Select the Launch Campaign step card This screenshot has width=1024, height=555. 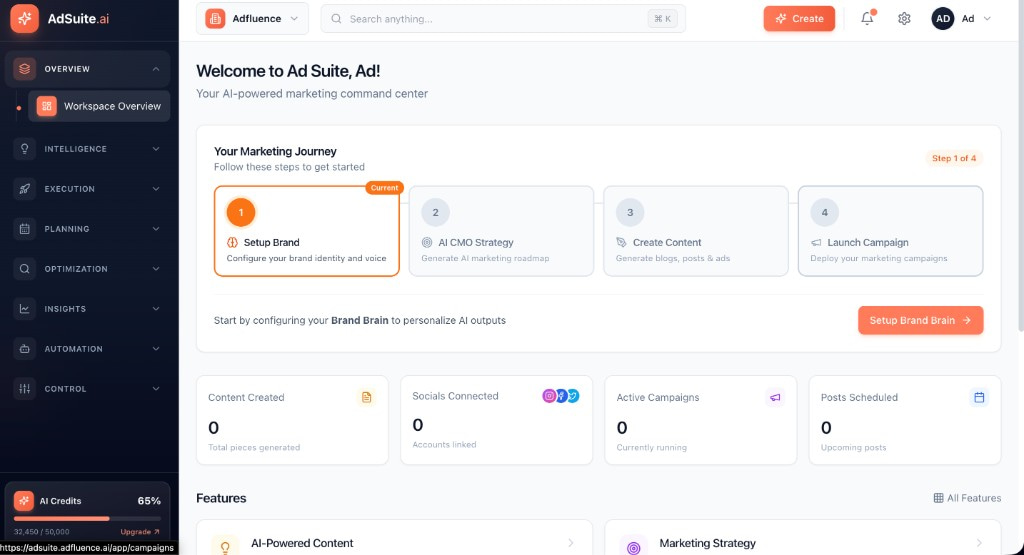click(890, 231)
